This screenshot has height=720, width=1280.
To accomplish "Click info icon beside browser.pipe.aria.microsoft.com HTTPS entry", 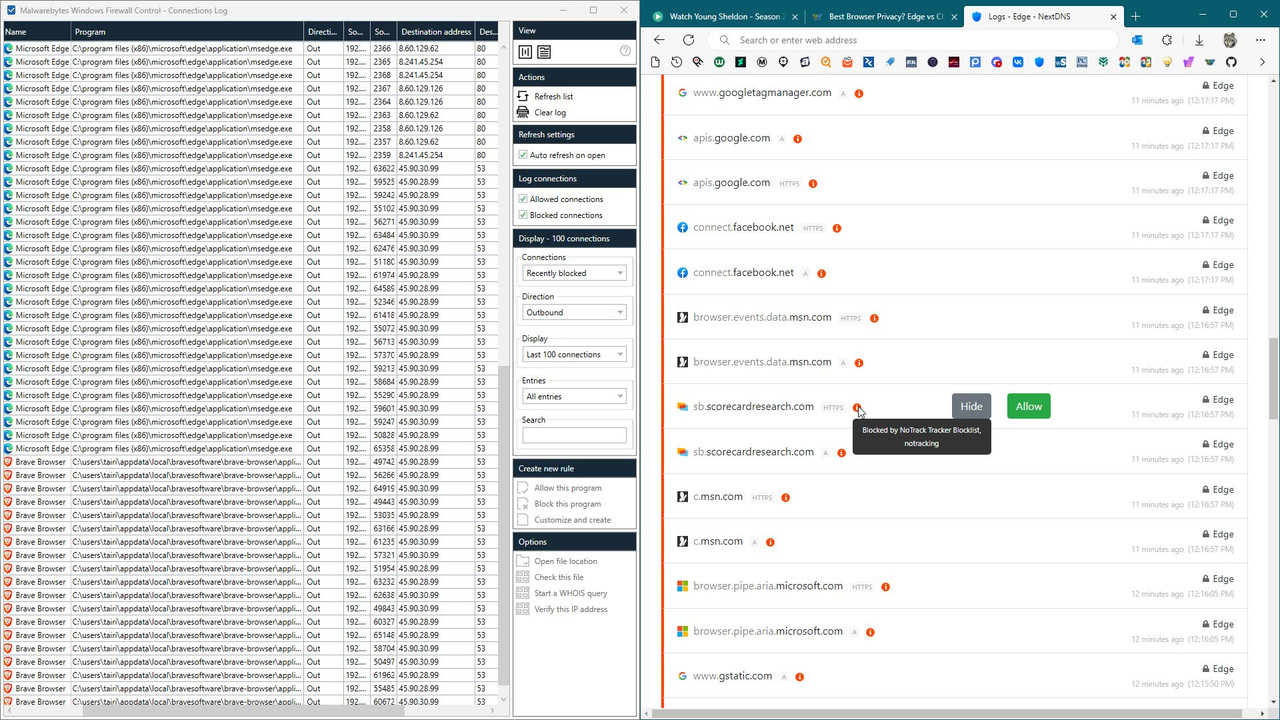I will [886, 587].
